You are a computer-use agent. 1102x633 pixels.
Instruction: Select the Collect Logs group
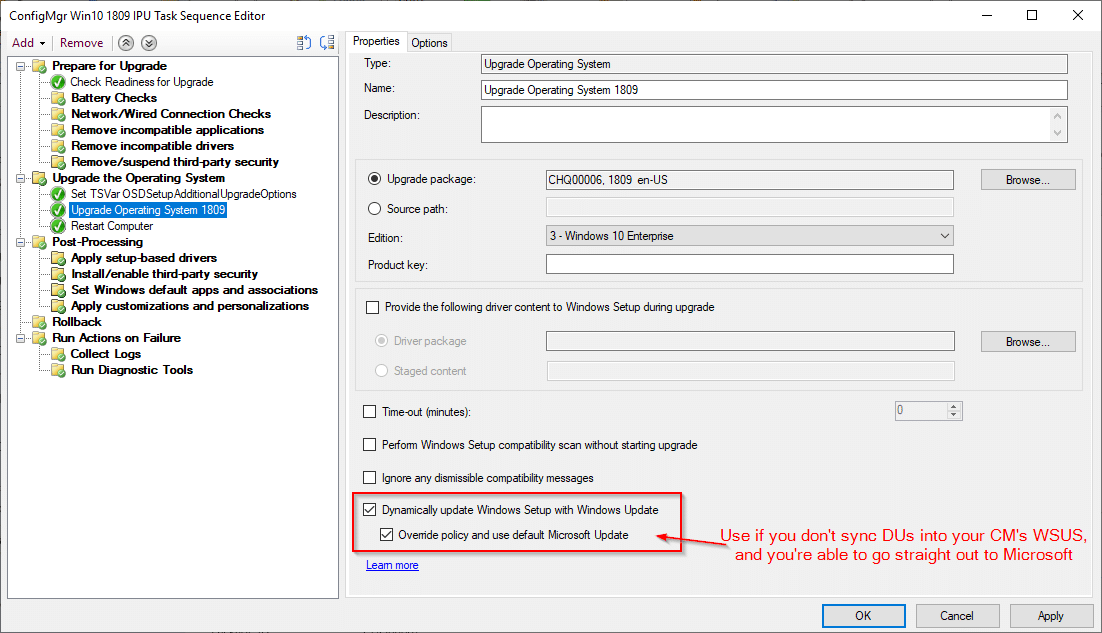(105, 354)
